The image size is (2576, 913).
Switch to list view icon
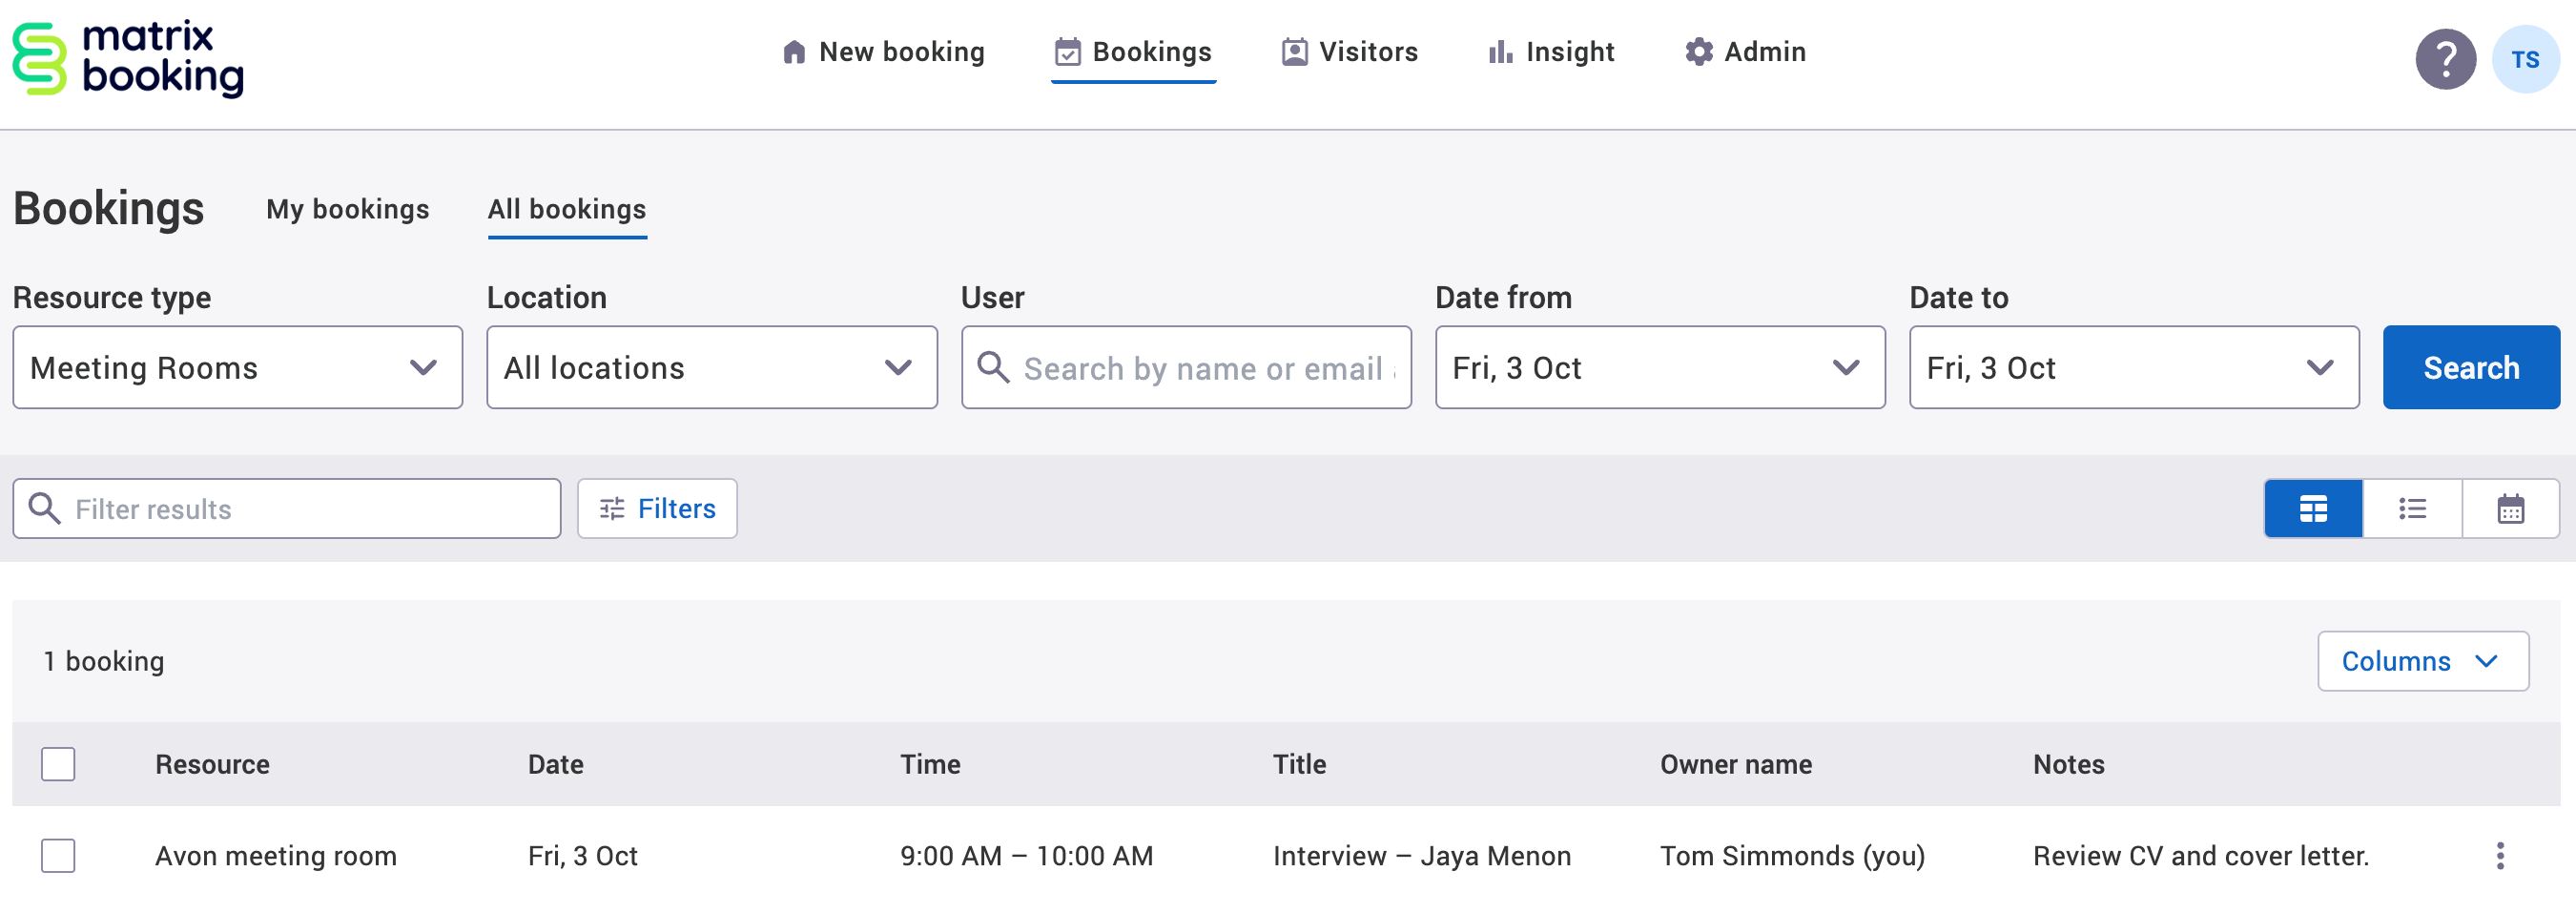(2412, 508)
